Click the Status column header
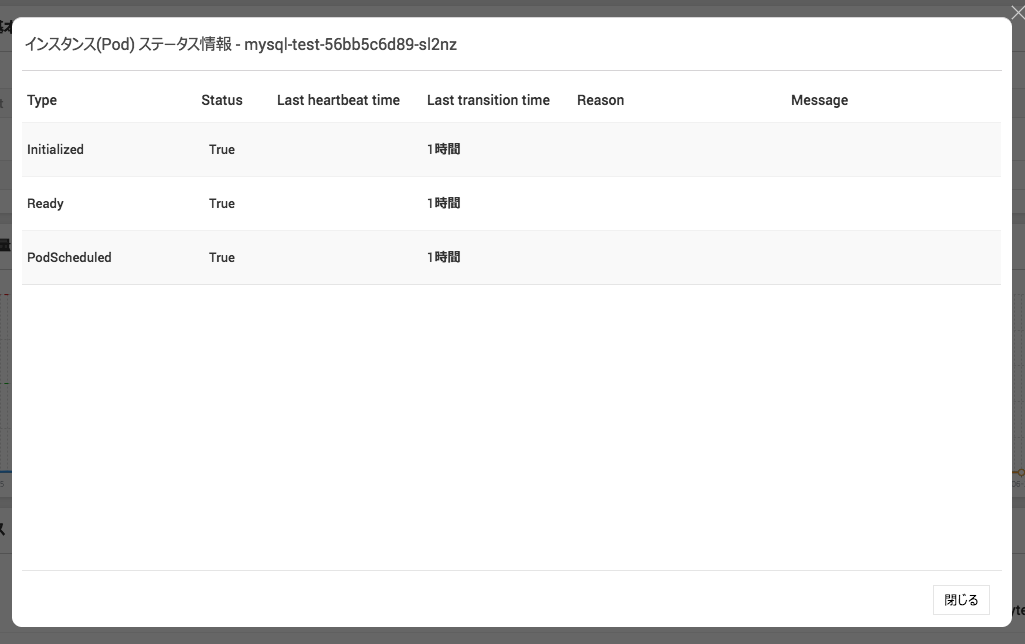The width and height of the screenshot is (1025, 644). 222,100
